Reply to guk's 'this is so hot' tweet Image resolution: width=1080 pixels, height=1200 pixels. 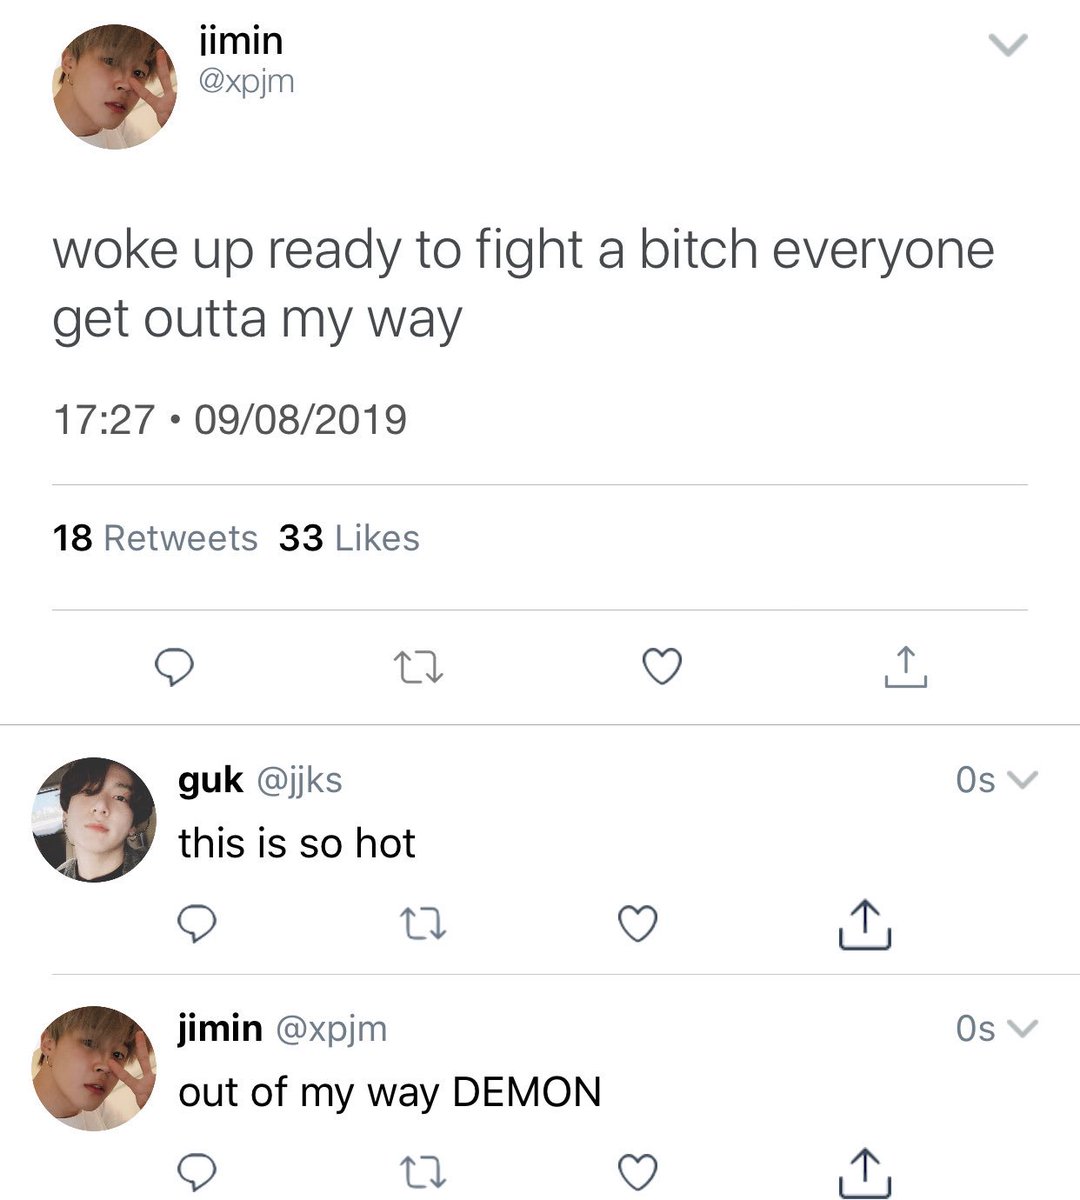tap(198, 924)
